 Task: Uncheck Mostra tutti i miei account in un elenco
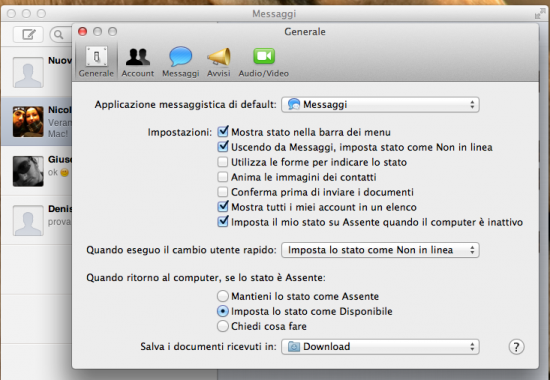[x=223, y=207]
